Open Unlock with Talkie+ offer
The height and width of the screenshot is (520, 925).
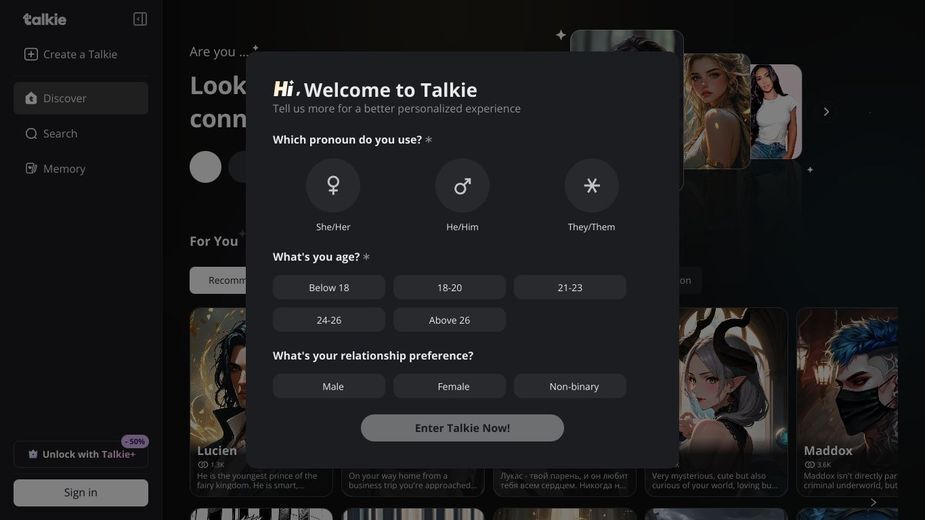pos(81,454)
